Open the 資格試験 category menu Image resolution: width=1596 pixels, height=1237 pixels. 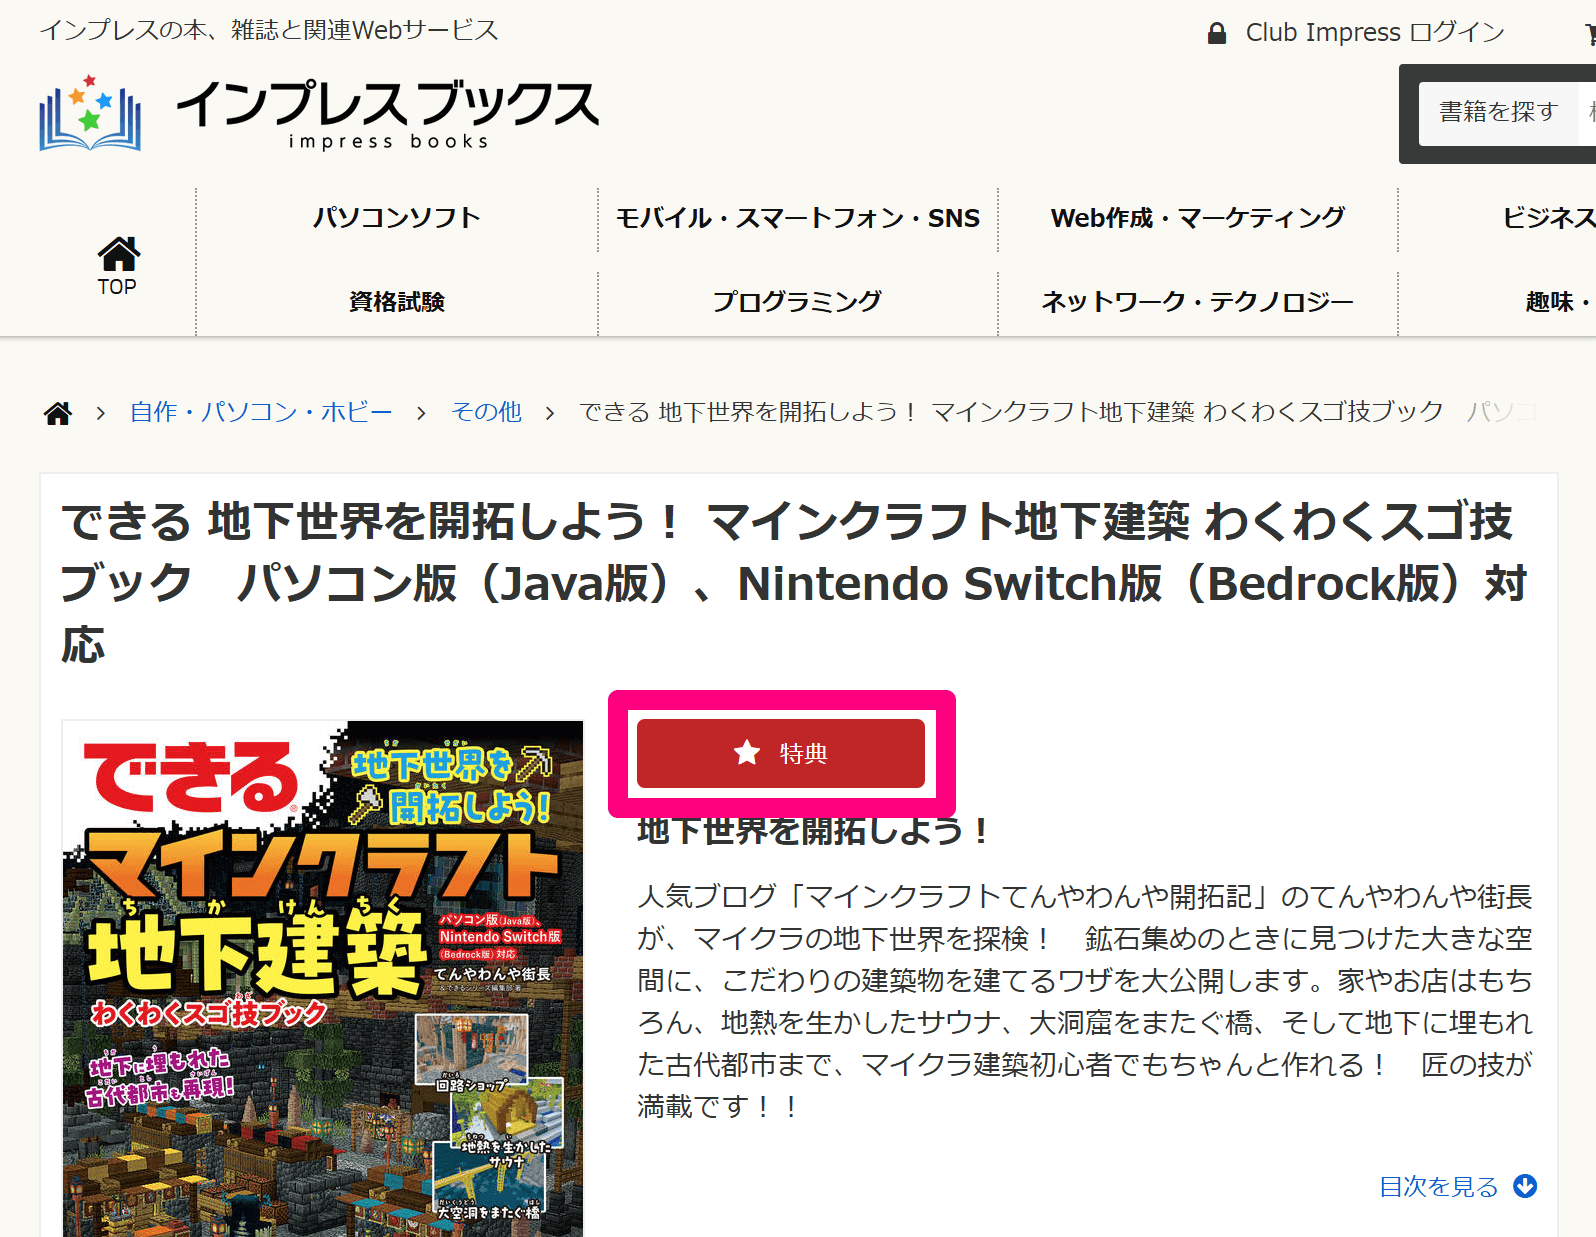(397, 301)
